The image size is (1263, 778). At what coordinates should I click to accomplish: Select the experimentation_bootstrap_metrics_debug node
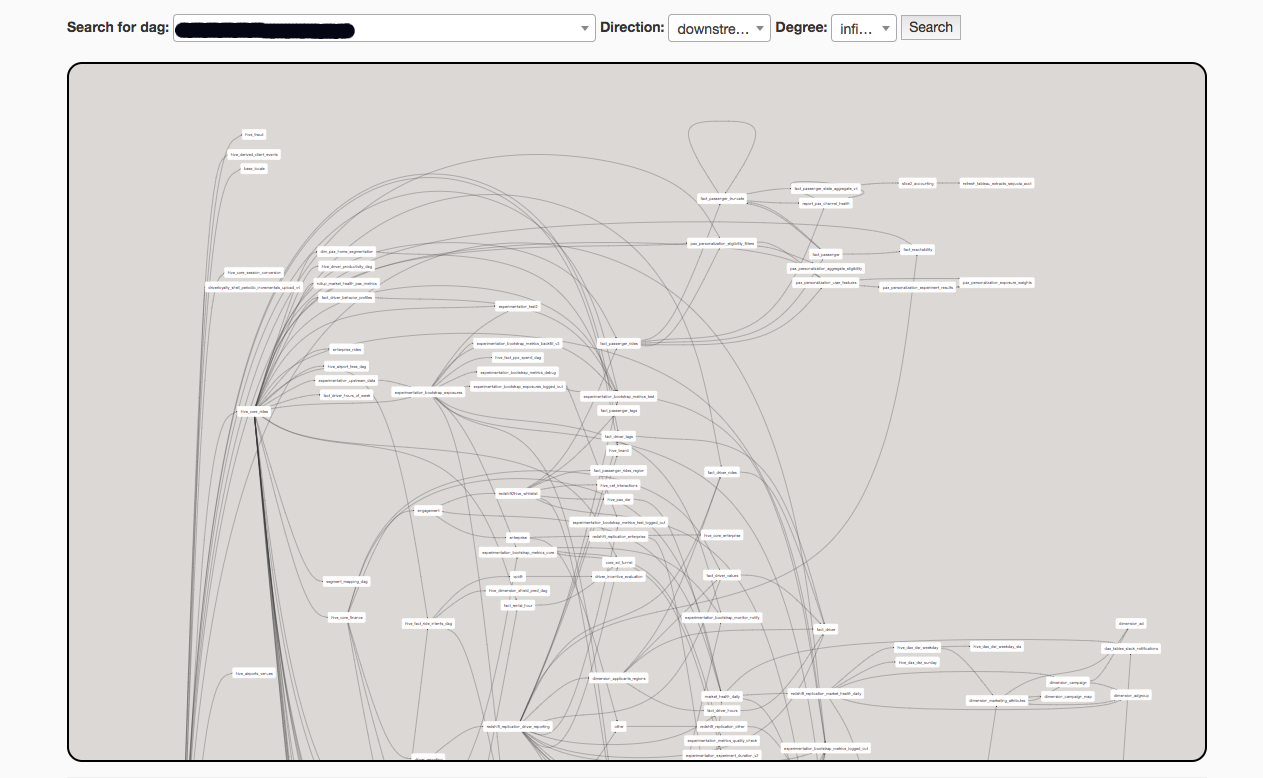(518, 372)
